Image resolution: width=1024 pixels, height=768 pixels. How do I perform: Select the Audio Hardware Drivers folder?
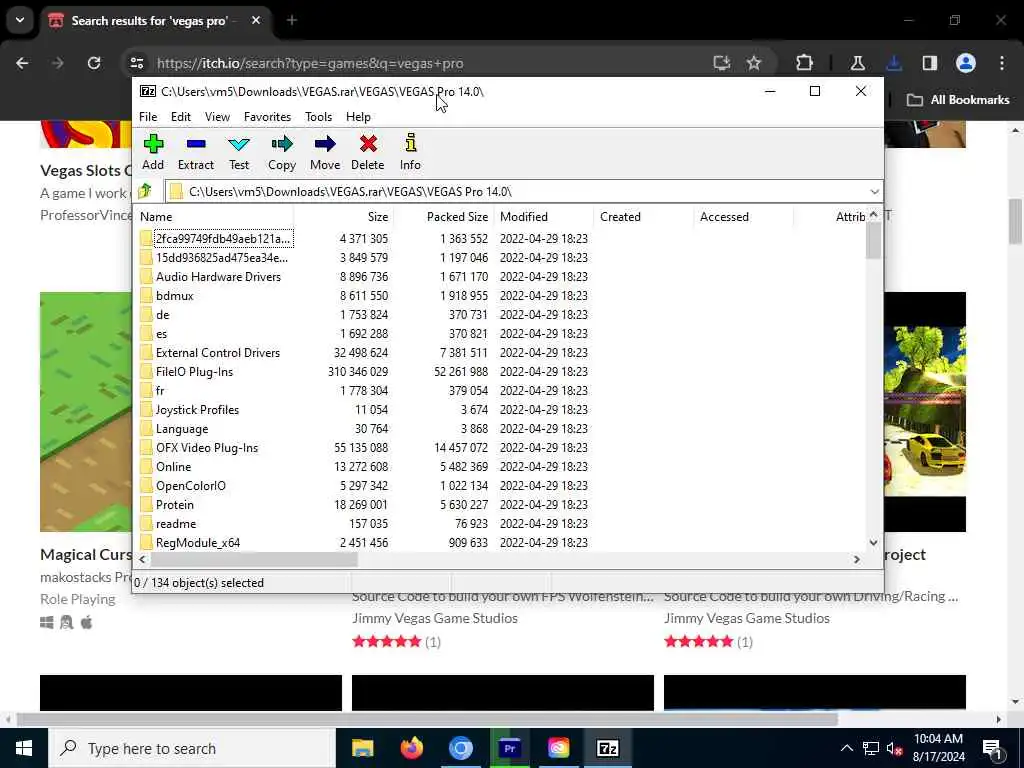click(x=218, y=277)
